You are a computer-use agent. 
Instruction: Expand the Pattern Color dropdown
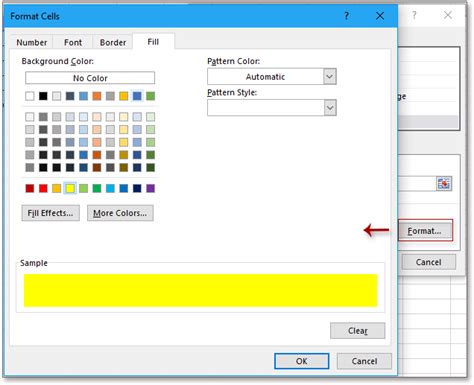coord(329,77)
